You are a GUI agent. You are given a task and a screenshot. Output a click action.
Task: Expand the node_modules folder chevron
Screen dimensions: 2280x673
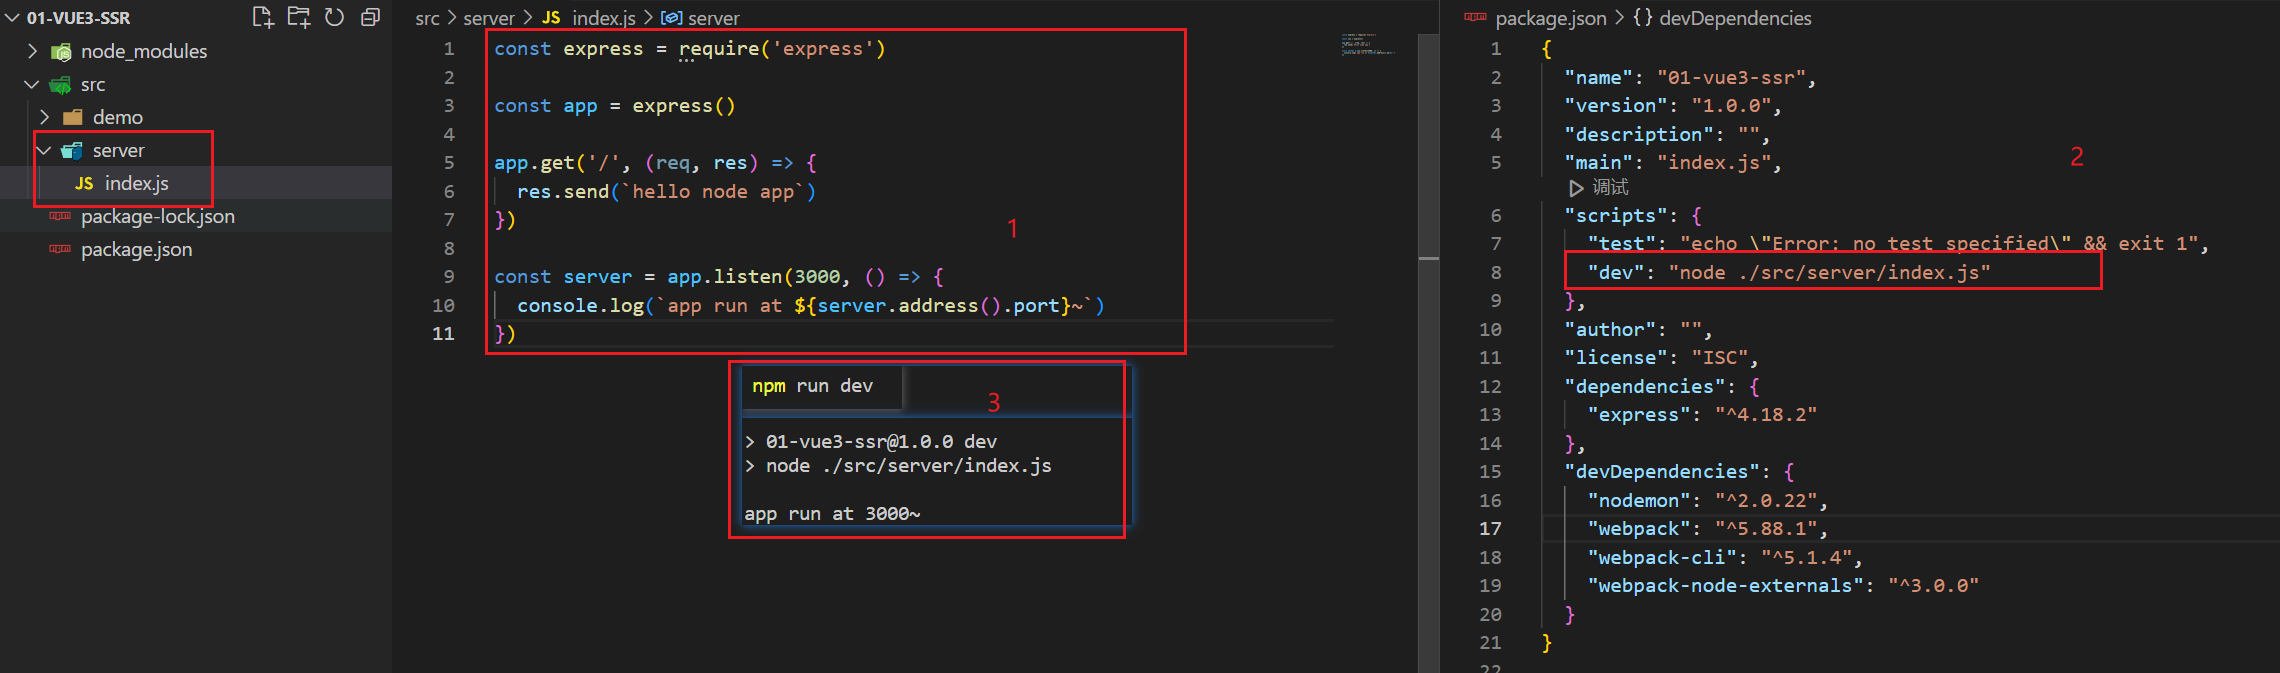tap(32, 51)
